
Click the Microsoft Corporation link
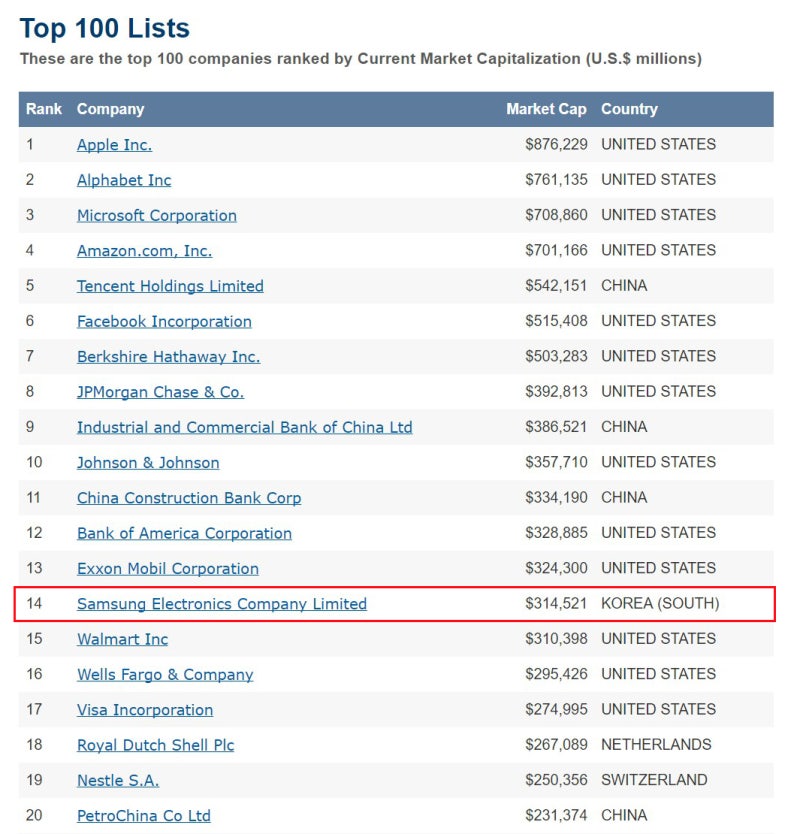(x=157, y=215)
